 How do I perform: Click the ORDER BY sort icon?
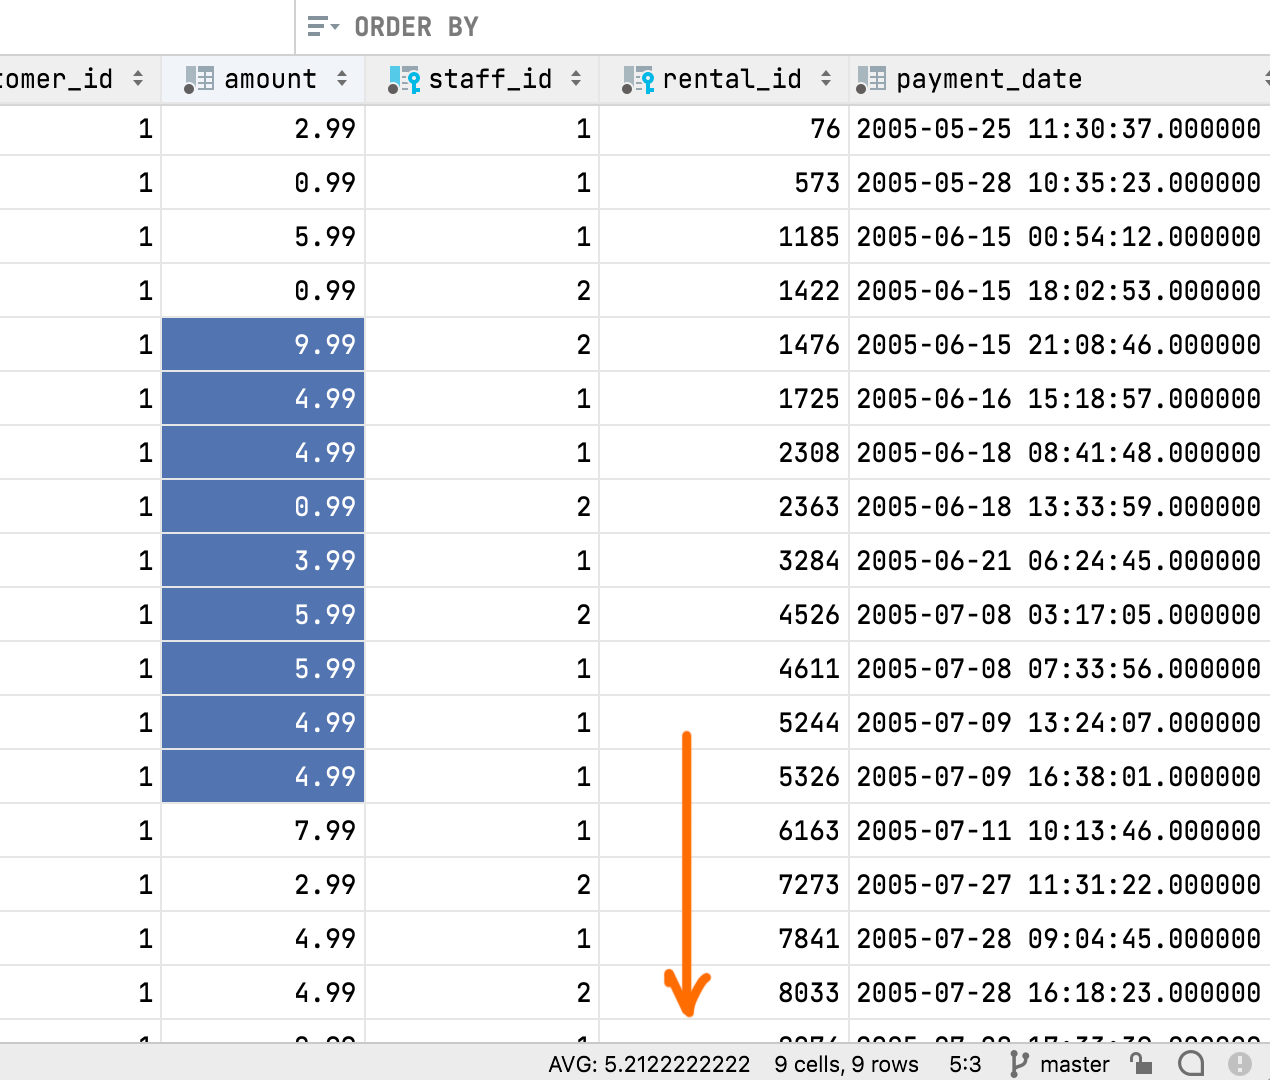[322, 27]
